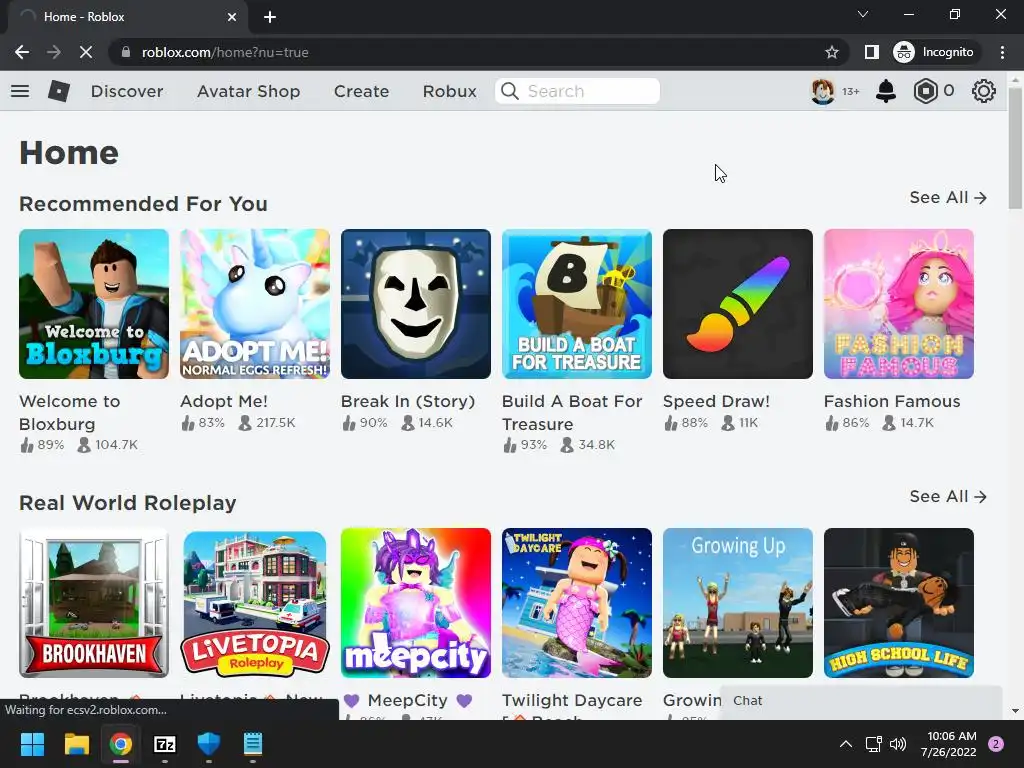Click the Incognito profile indicator
This screenshot has width=1024, height=768.
click(x=934, y=52)
